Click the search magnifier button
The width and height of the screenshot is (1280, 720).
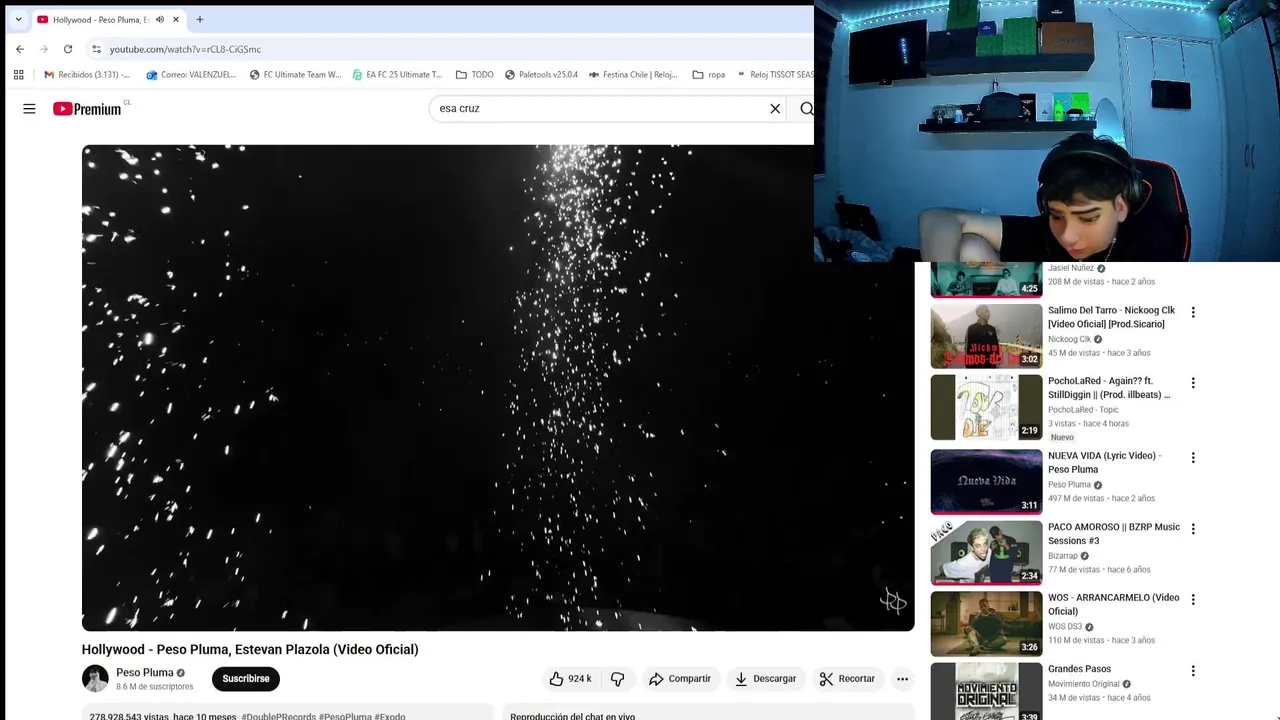pyautogui.click(x=806, y=108)
